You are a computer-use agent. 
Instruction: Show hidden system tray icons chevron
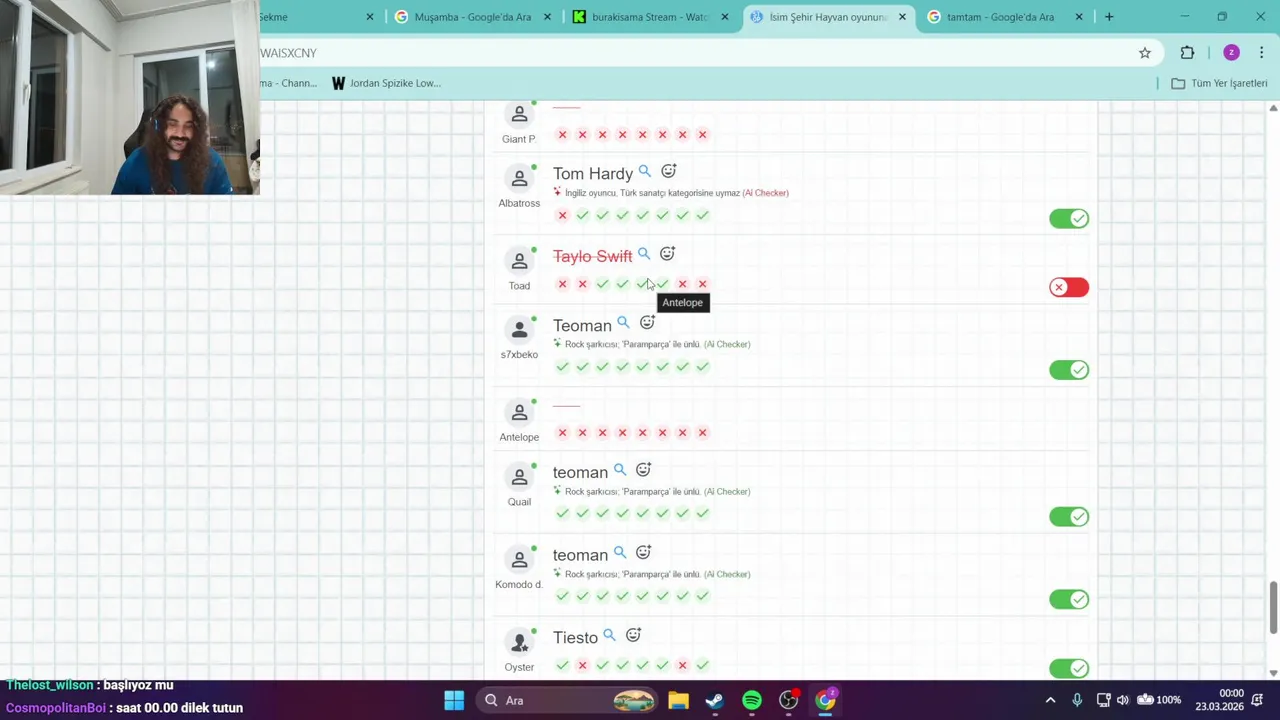point(1050,700)
